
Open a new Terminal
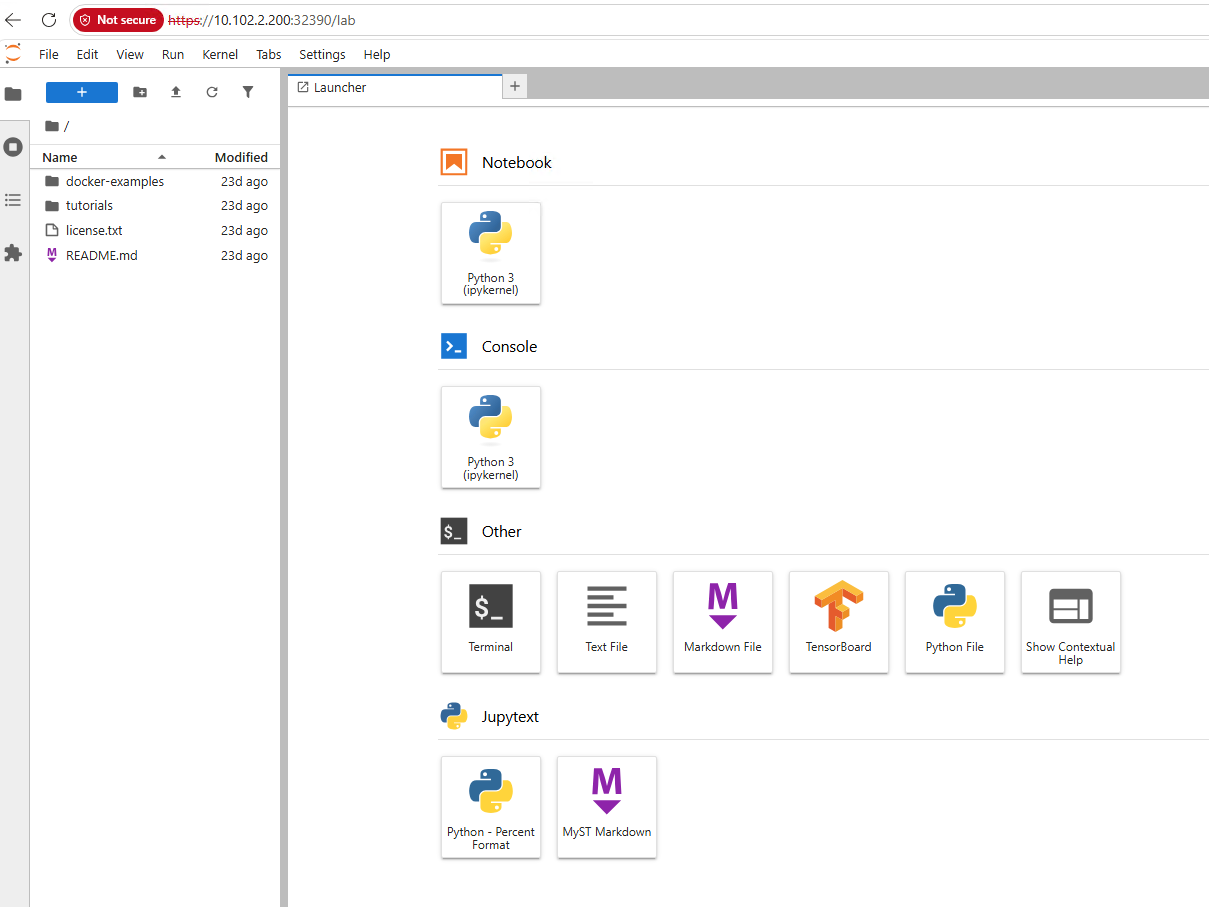[491, 622]
